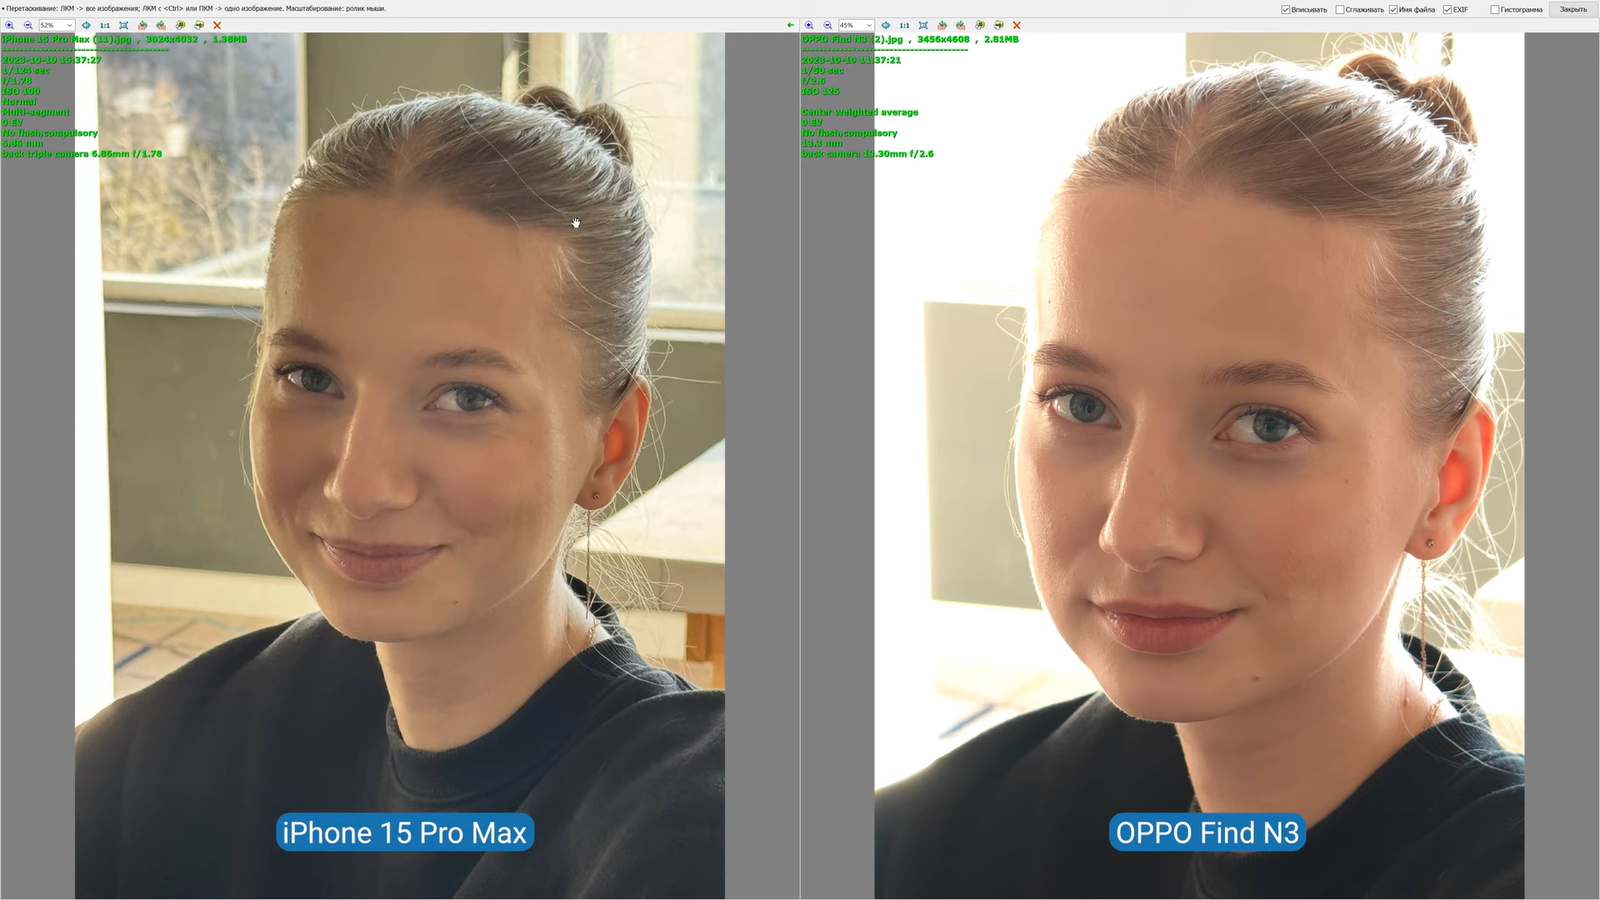Zoom out on the left iPhone image
This screenshot has height=900, width=1600.
(x=28, y=25)
